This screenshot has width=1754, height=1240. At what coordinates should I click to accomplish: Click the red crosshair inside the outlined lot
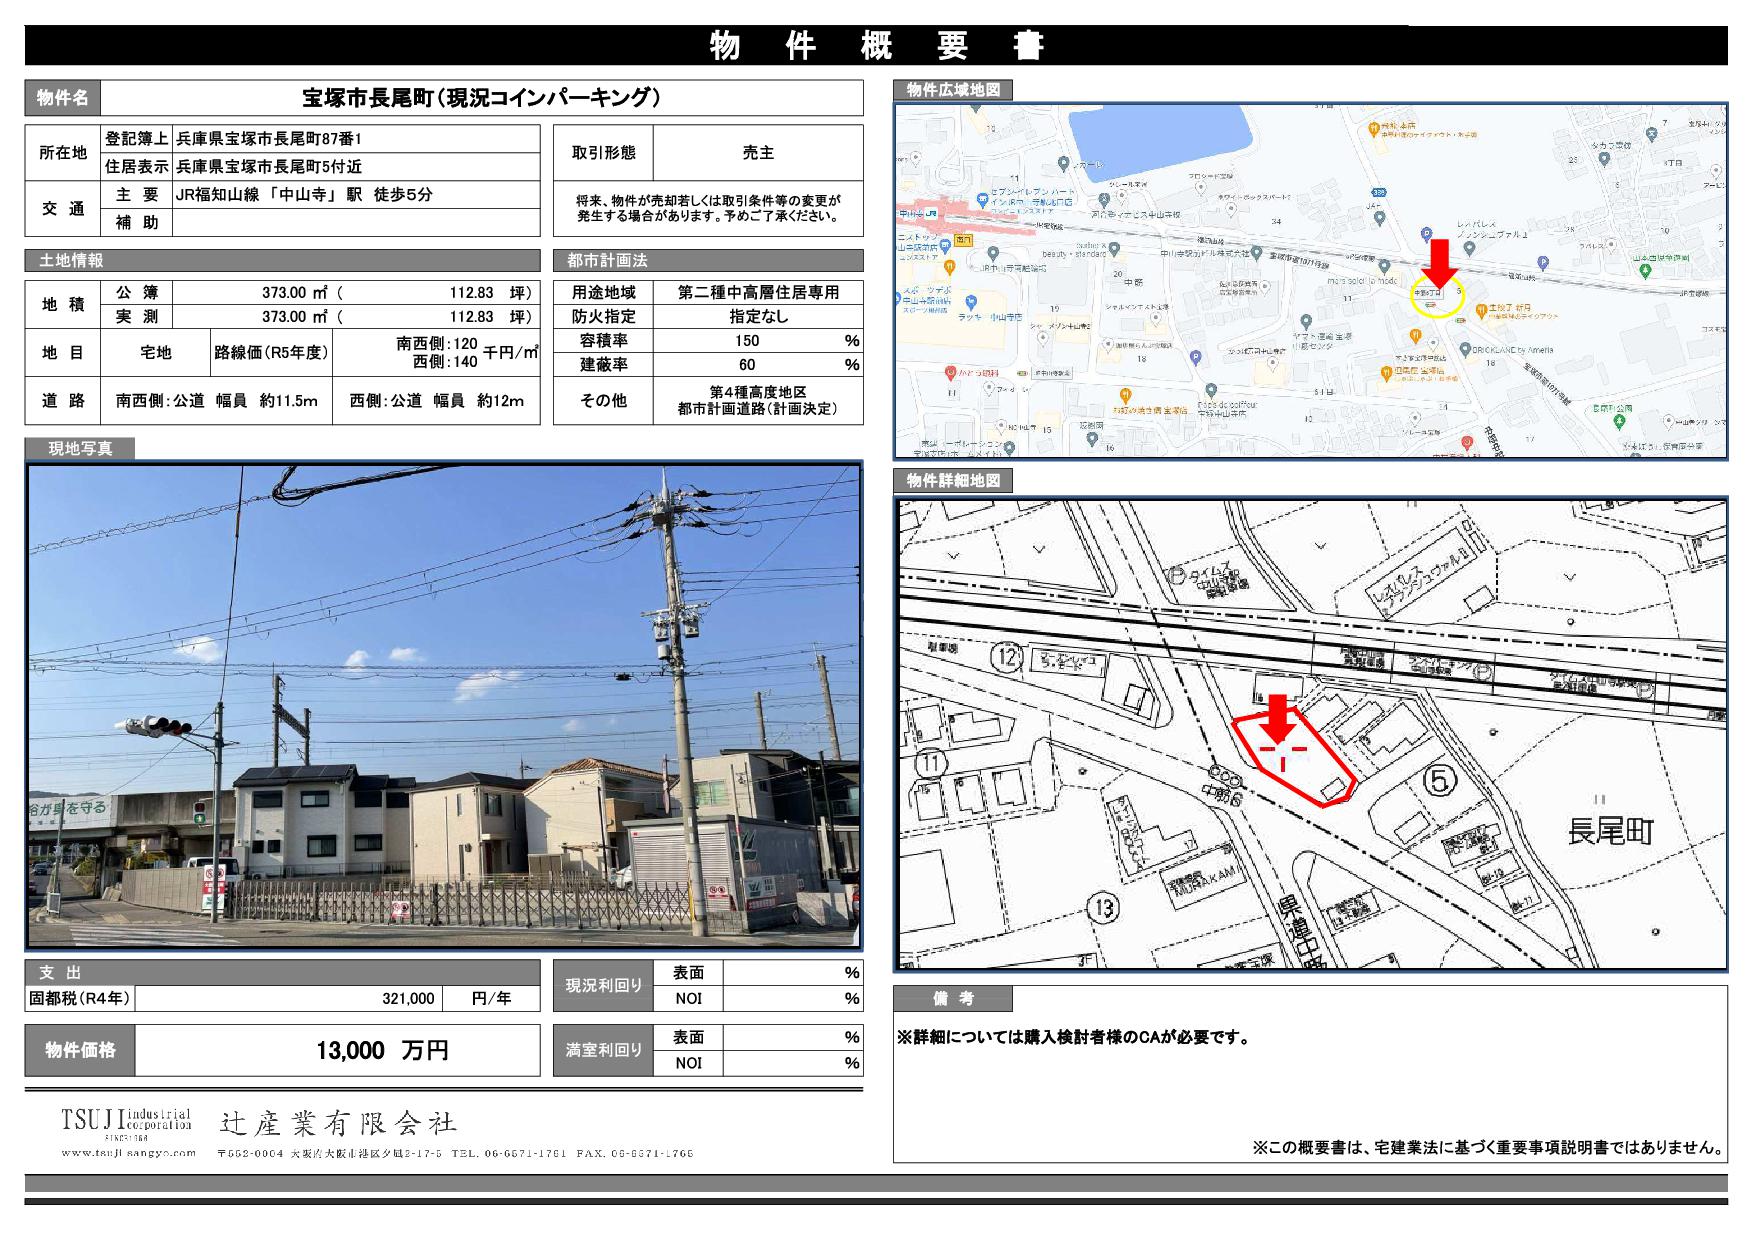1282,750
